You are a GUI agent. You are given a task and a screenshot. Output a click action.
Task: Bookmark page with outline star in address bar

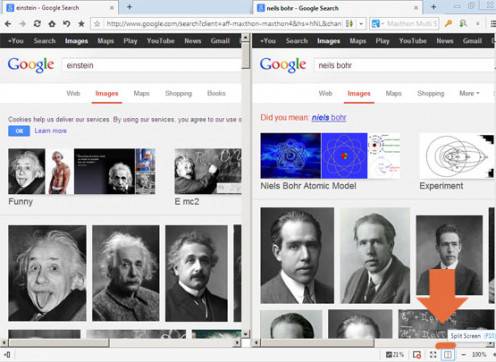click(97, 24)
